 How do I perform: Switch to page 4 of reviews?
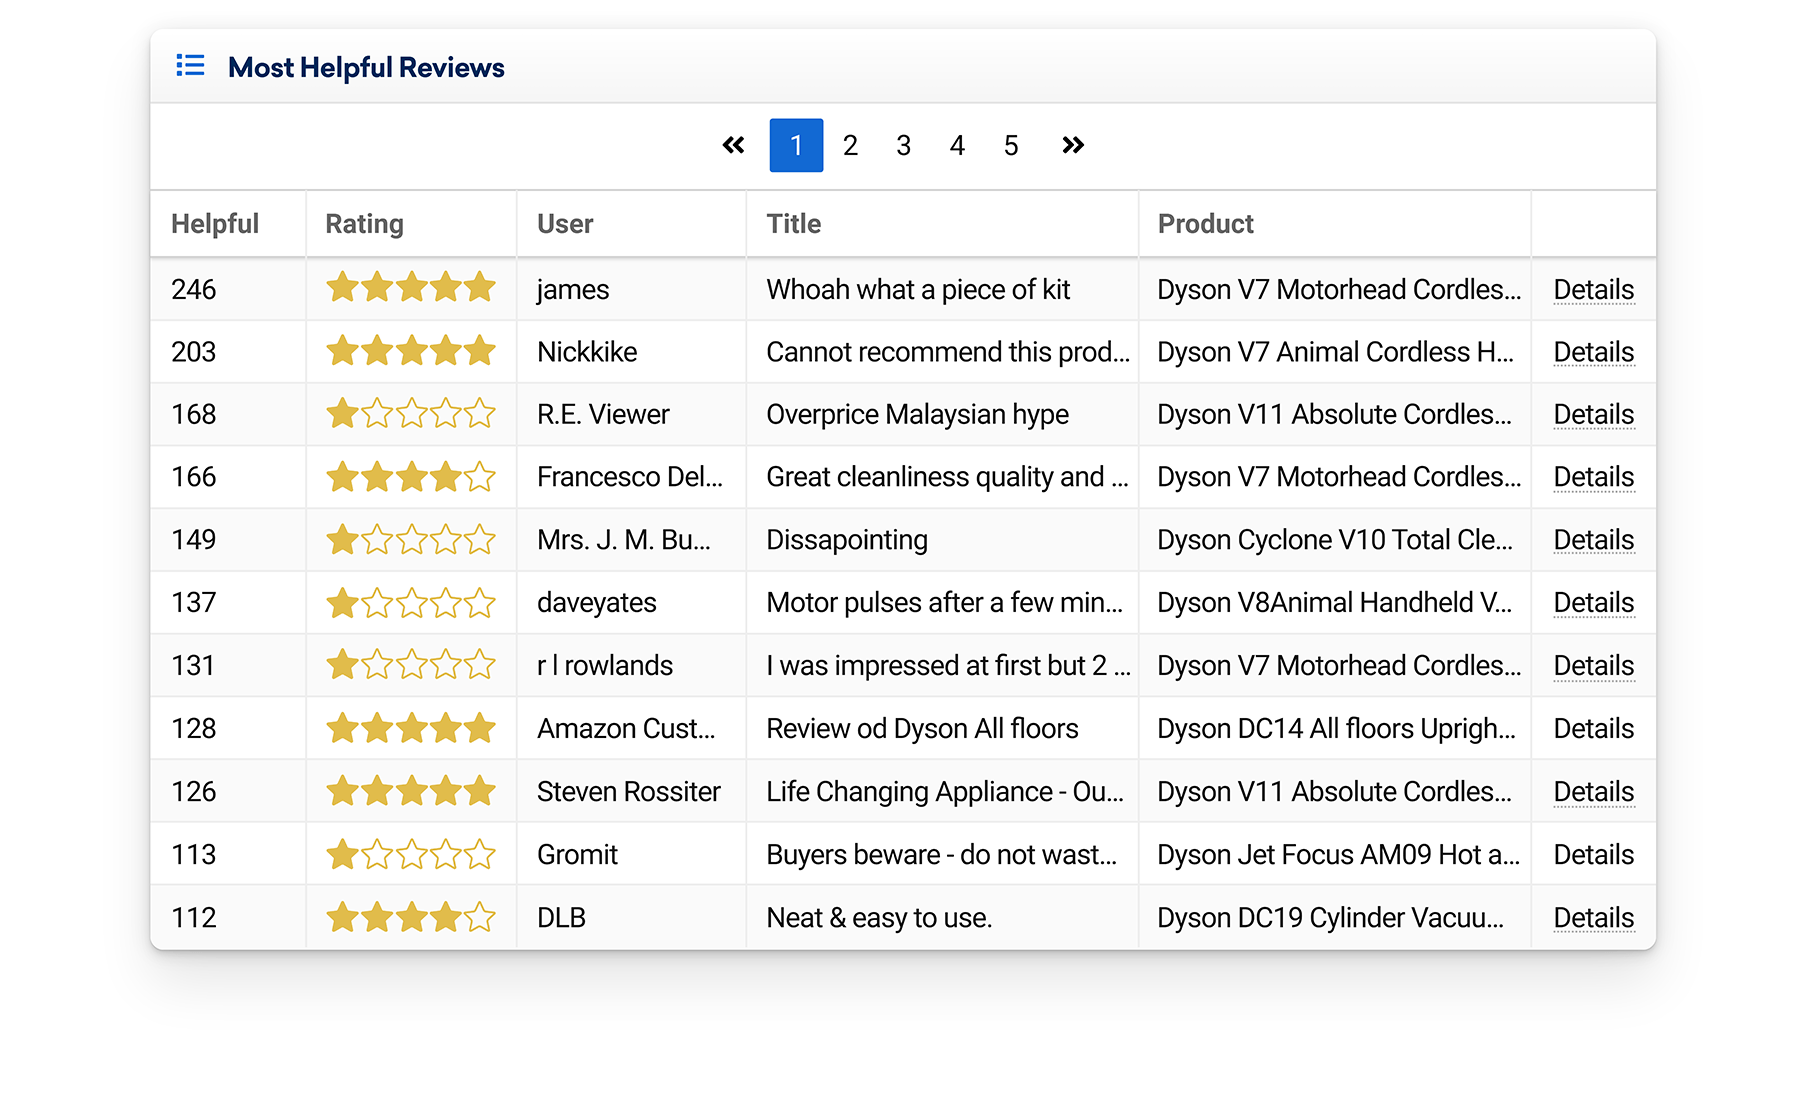click(x=957, y=145)
